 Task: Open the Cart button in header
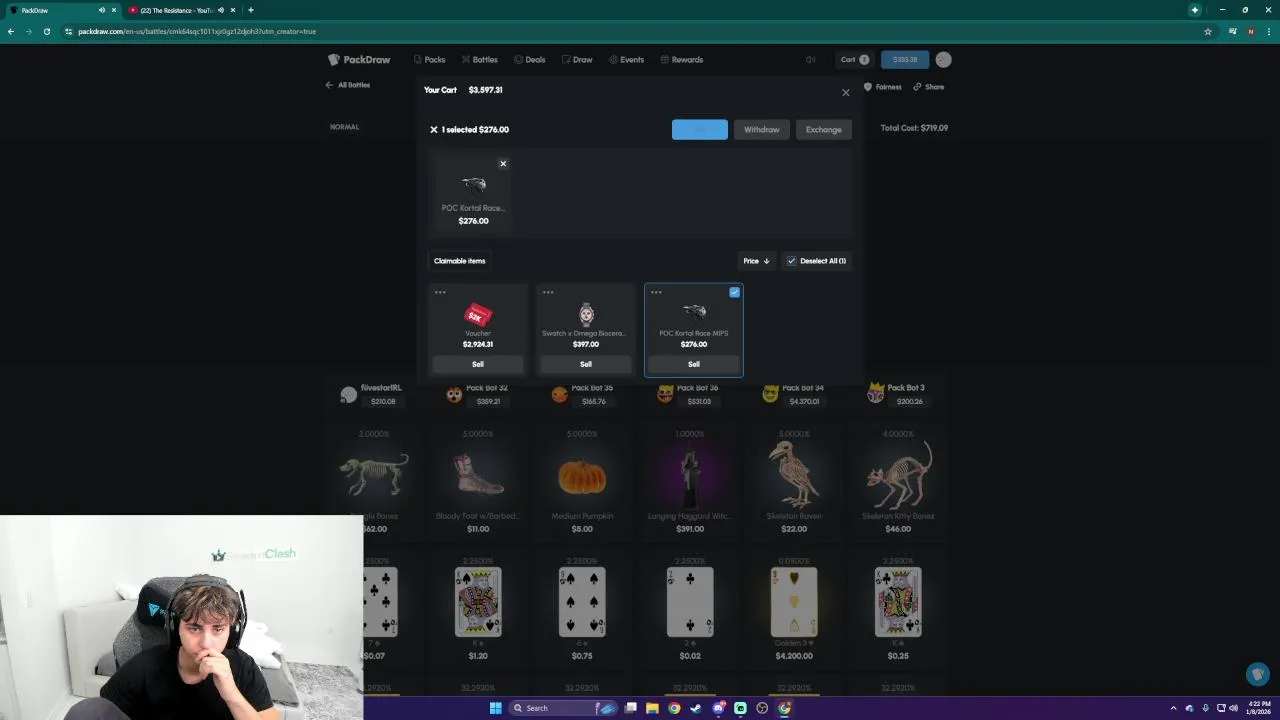click(855, 60)
